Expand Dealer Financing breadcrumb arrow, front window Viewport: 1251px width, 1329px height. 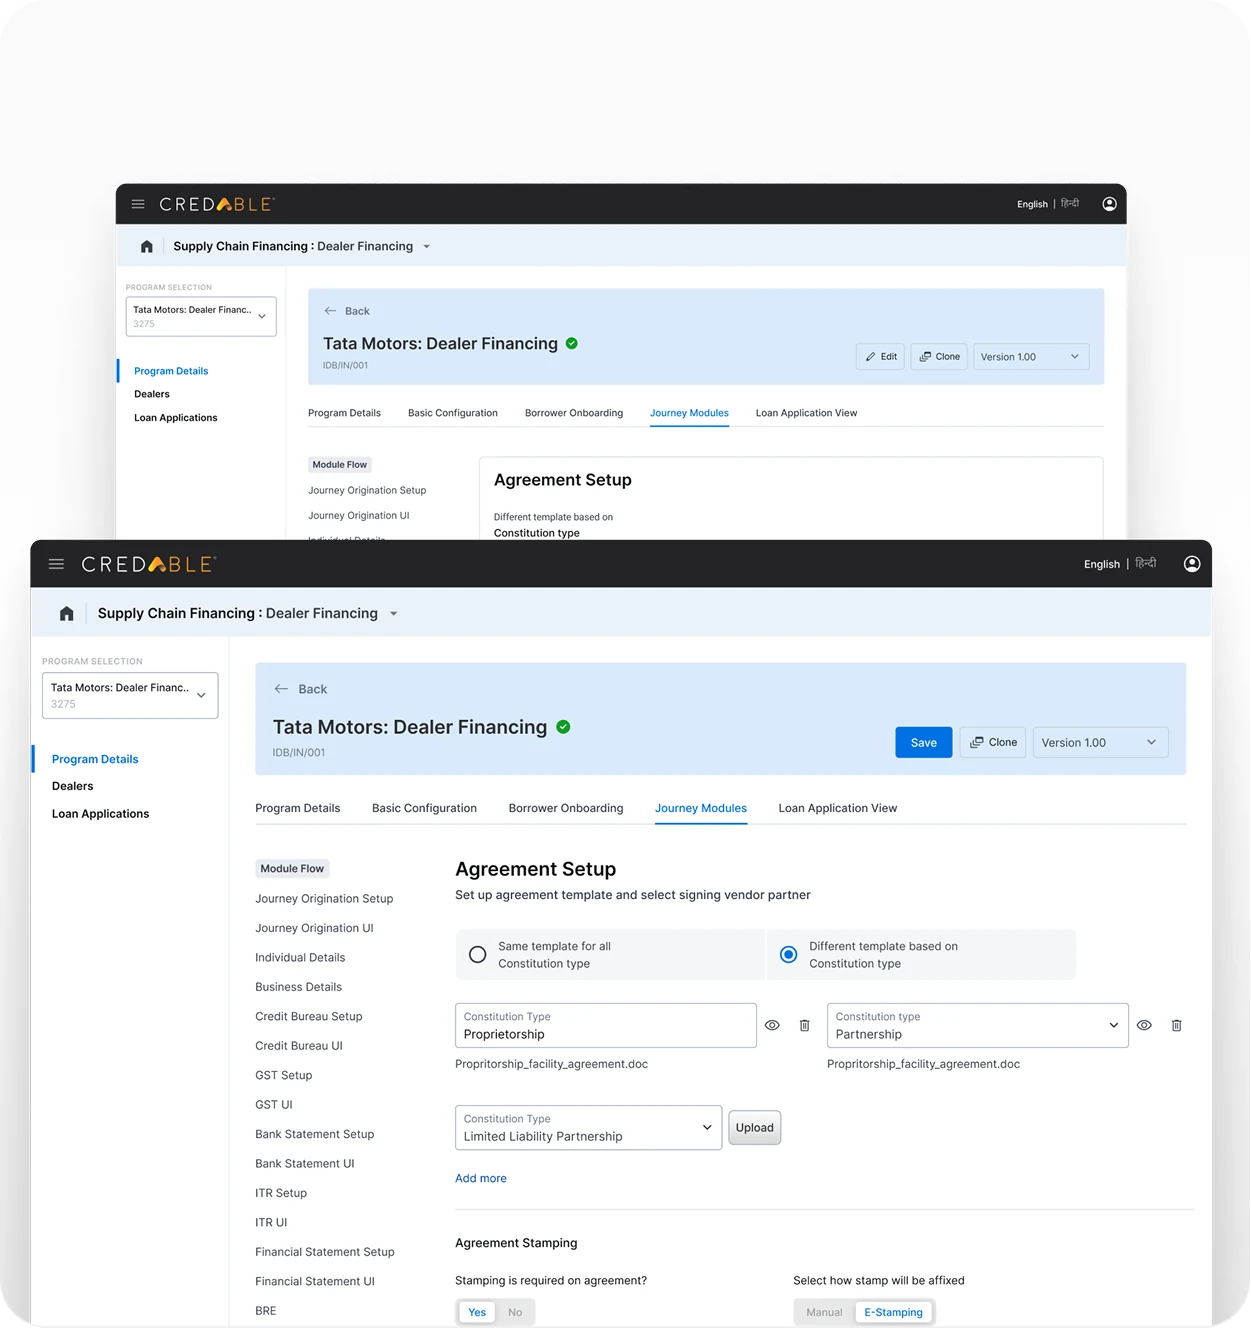click(x=394, y=614)
